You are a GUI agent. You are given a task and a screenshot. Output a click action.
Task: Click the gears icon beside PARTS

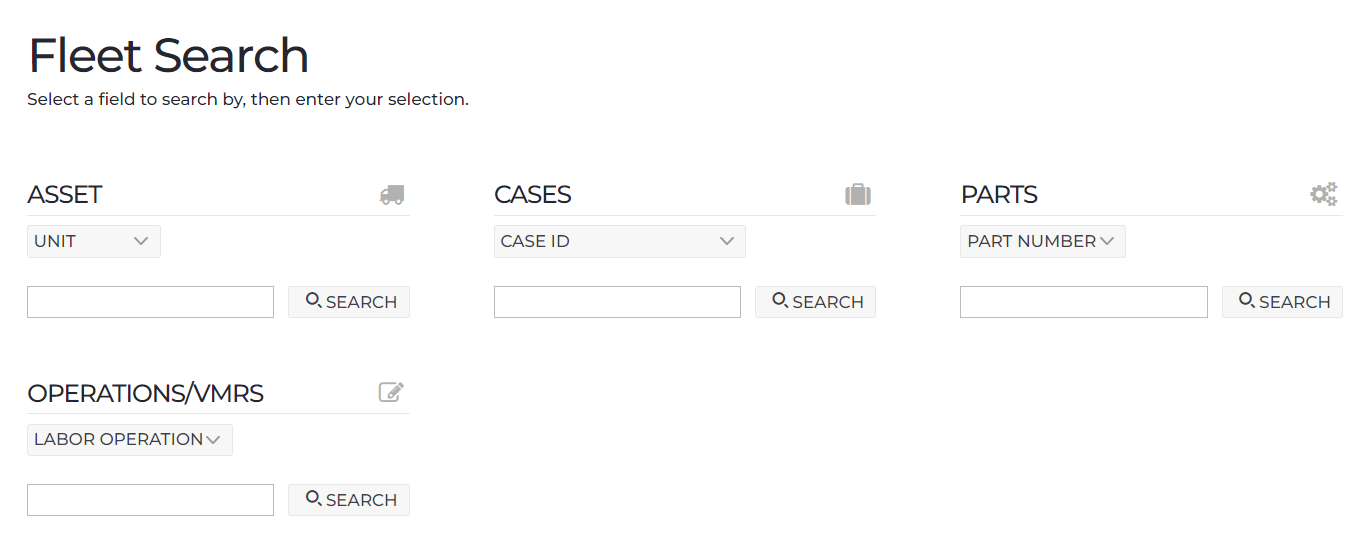[x=1324, y=194]
